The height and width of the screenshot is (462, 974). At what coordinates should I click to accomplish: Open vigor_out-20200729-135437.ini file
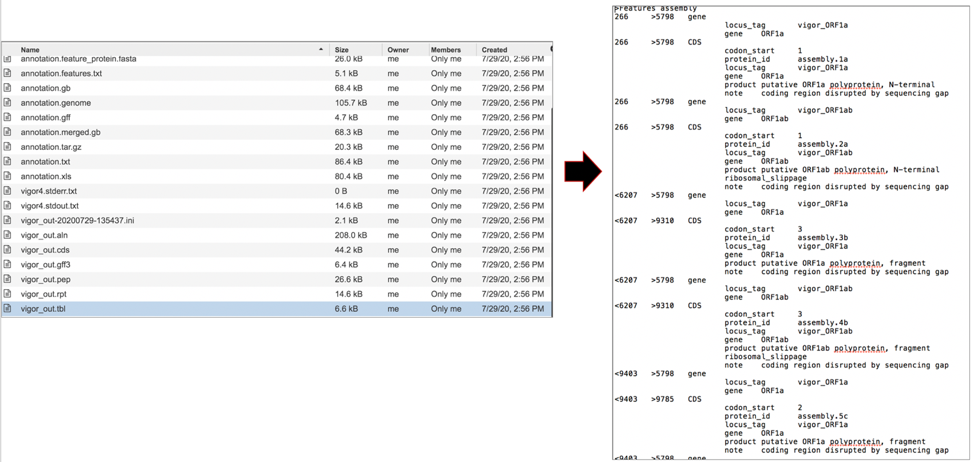(77, 221)
